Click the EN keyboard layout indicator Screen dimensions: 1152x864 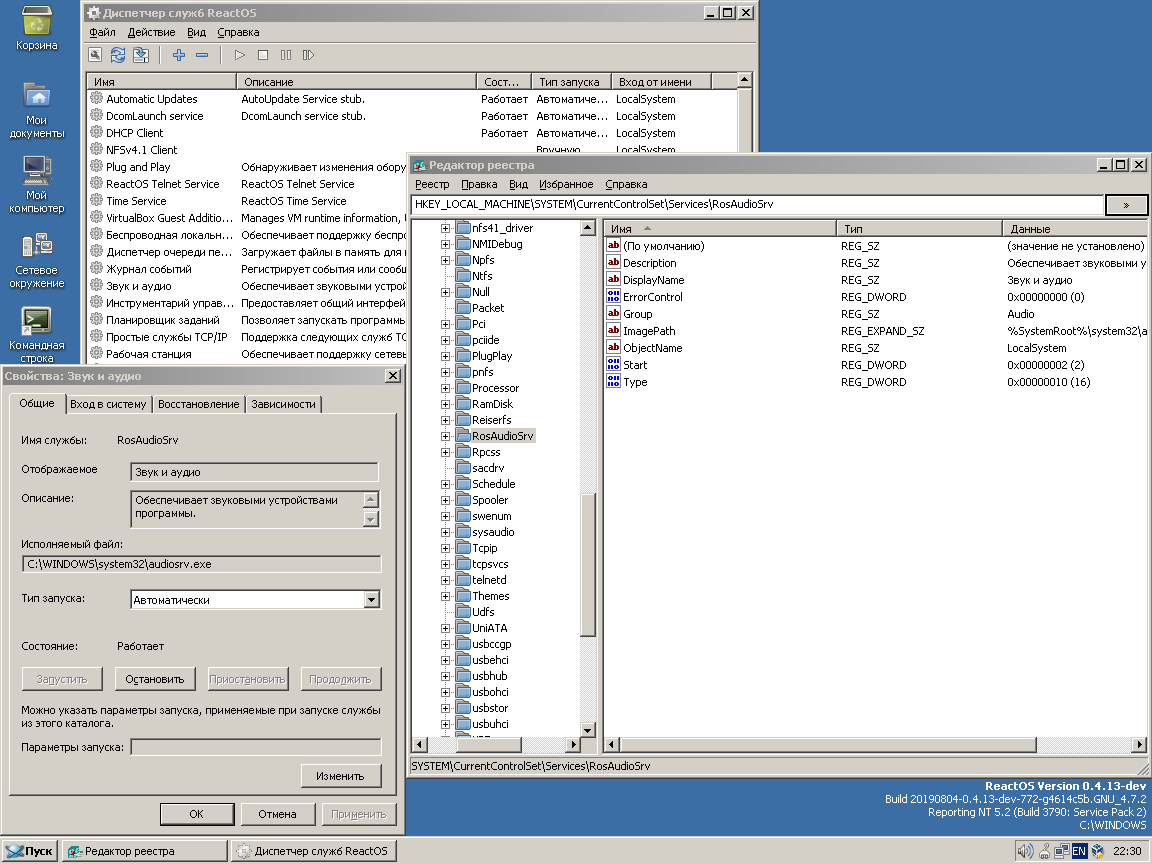tap(1079, 852)
